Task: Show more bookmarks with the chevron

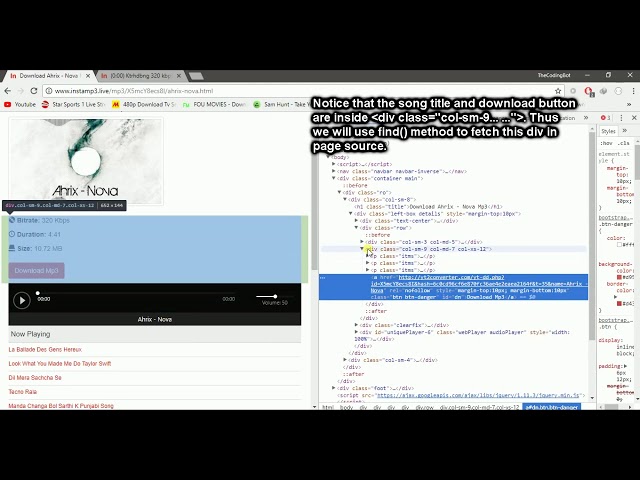Action: tap(629, 104)
